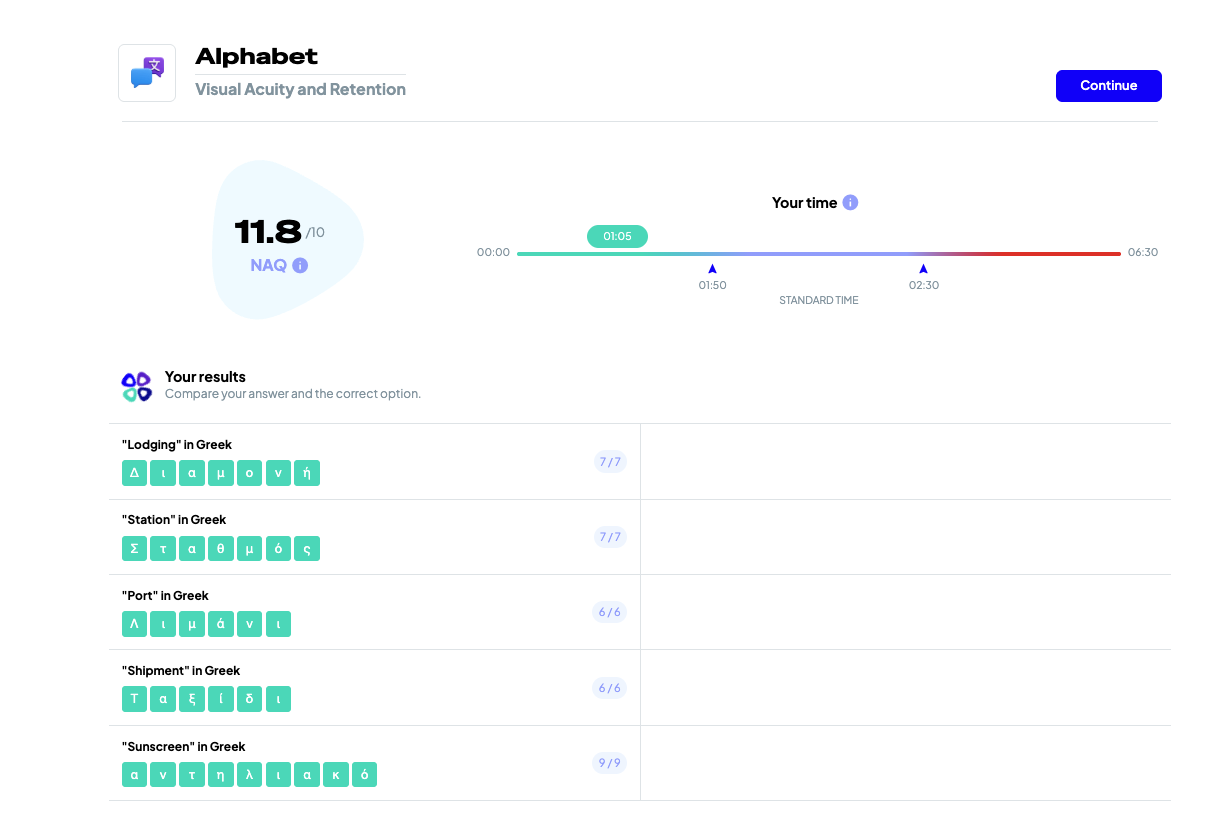Select the ά tile in the Port word
The width and height of the screenshot is (1216, 834).
(221, 624)
